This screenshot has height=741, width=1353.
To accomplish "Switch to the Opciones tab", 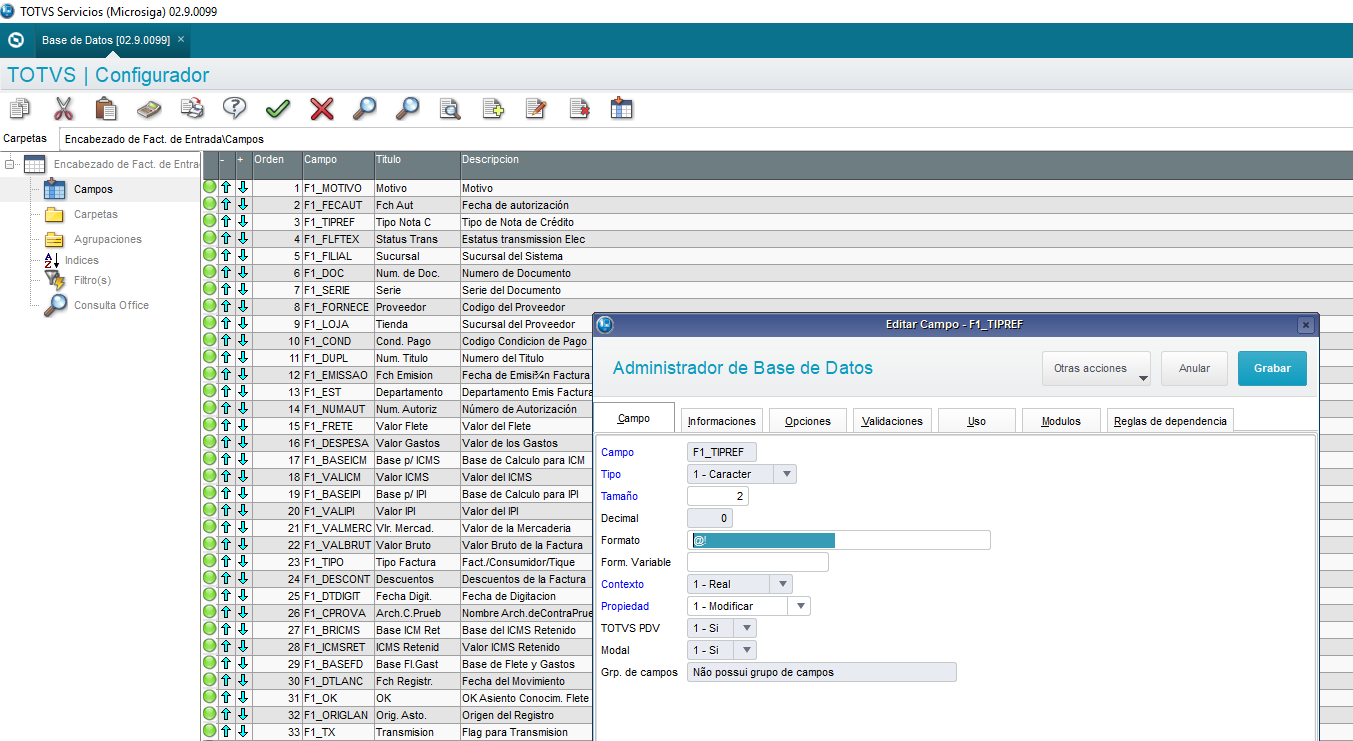I will pyautogui.click(x=808, y=421).
